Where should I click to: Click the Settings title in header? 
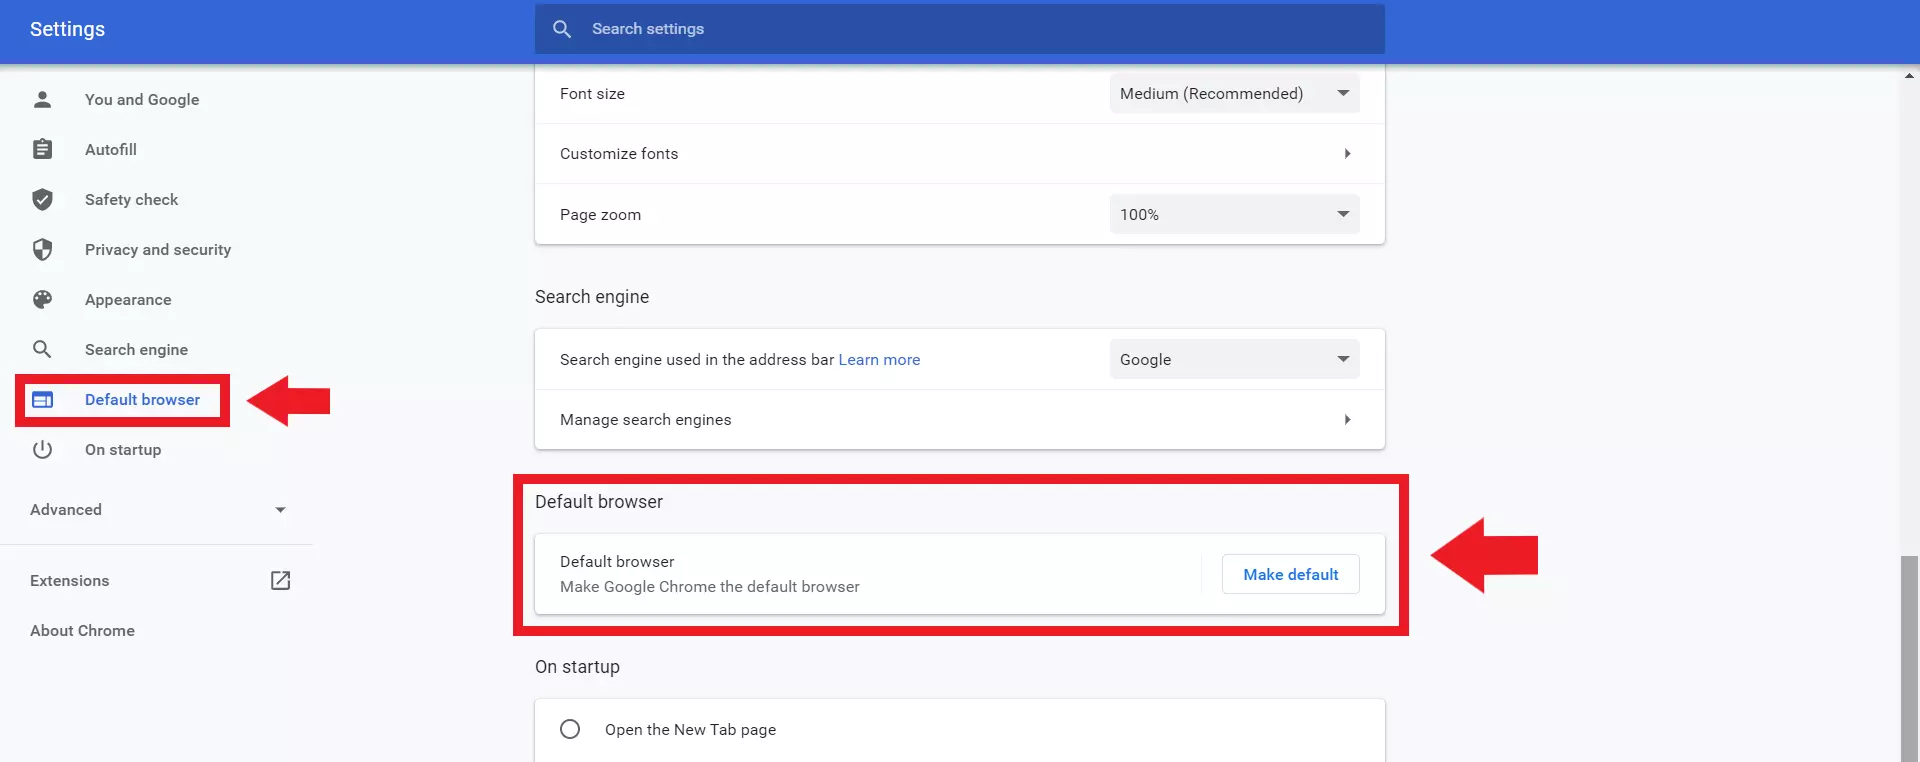tap(67, 29)
